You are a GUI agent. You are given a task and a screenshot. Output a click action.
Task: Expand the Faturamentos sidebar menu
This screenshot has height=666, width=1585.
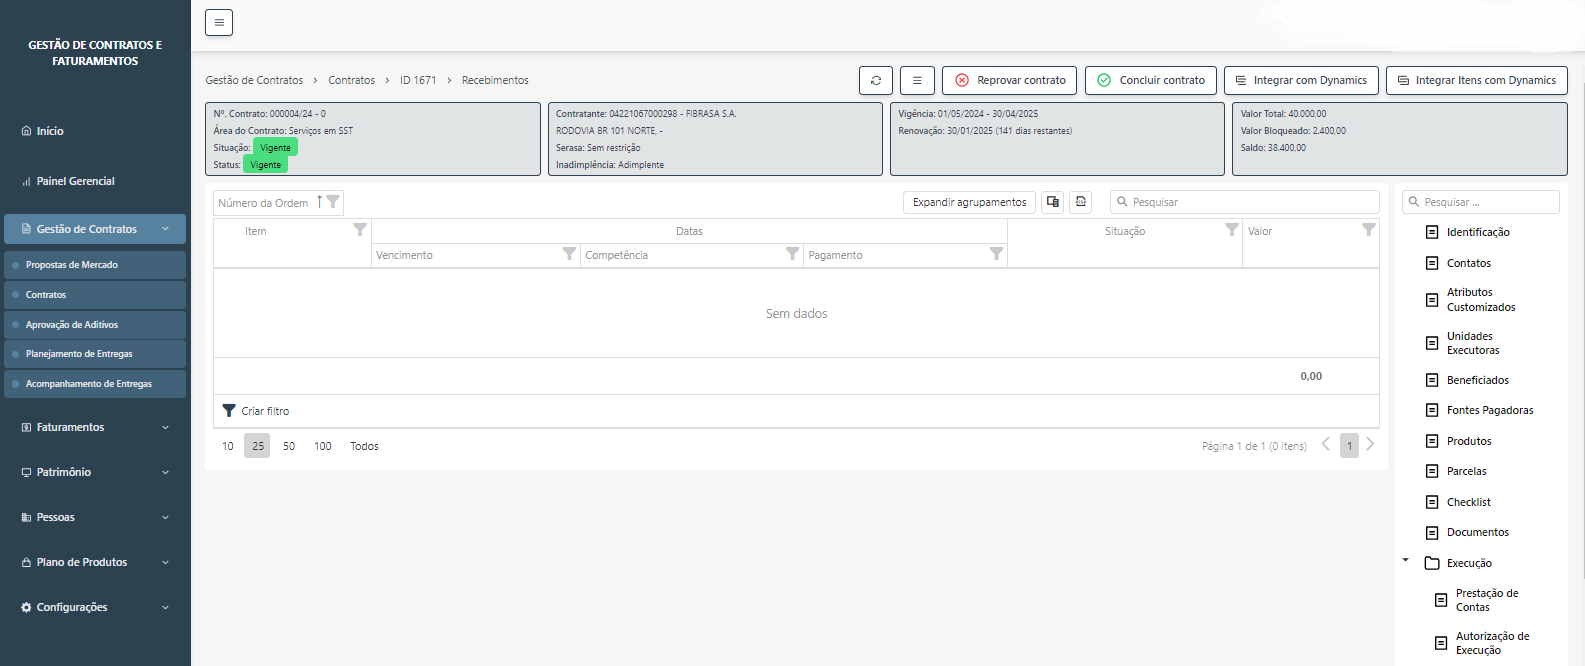click(95, 427)
